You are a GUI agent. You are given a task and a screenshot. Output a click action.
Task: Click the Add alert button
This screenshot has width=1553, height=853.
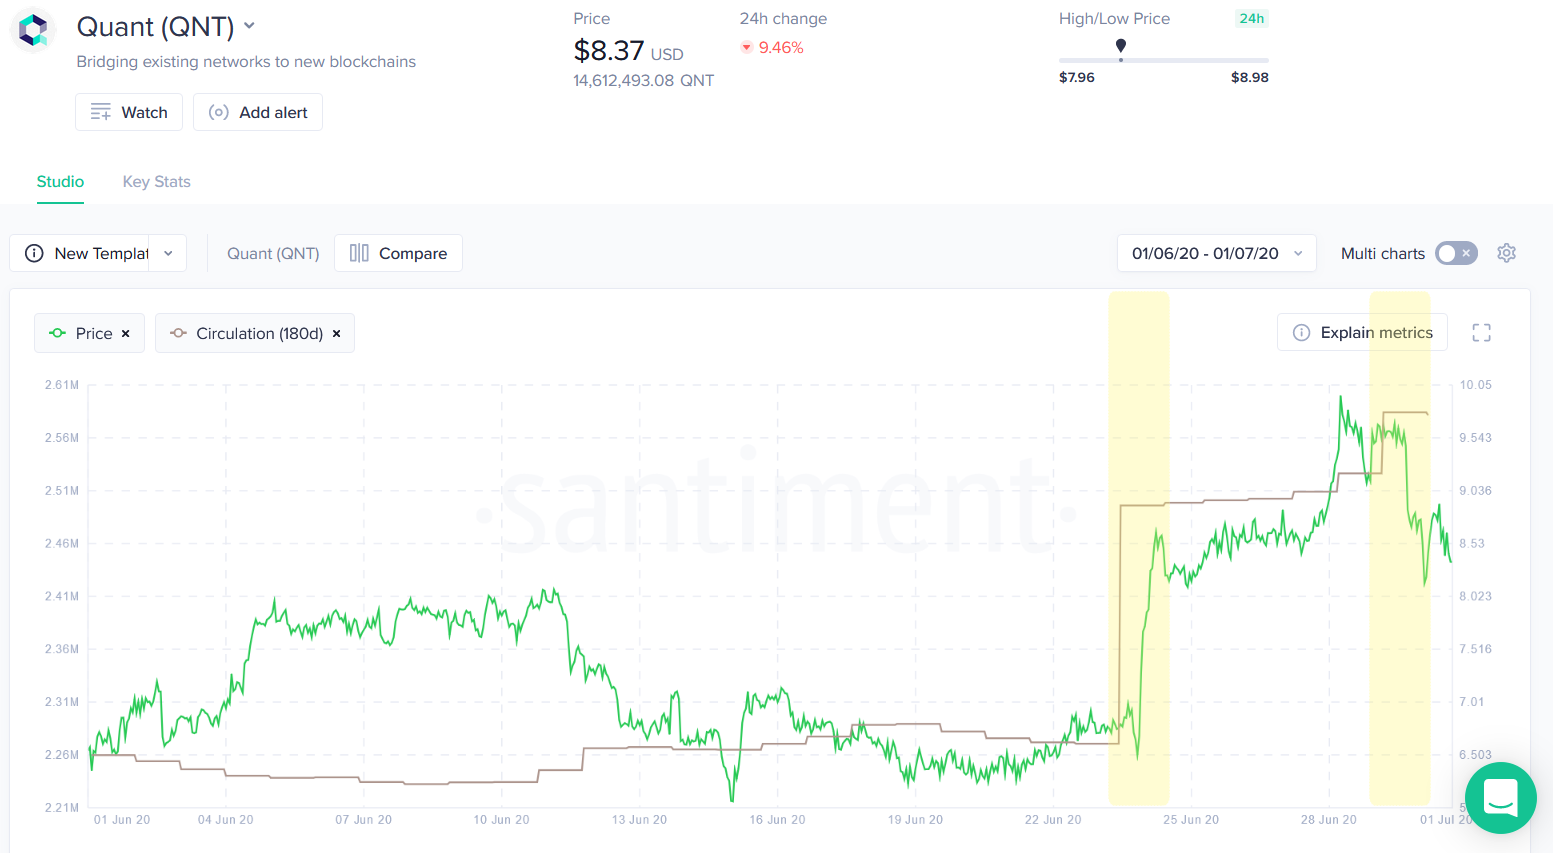tap(258, 112)
